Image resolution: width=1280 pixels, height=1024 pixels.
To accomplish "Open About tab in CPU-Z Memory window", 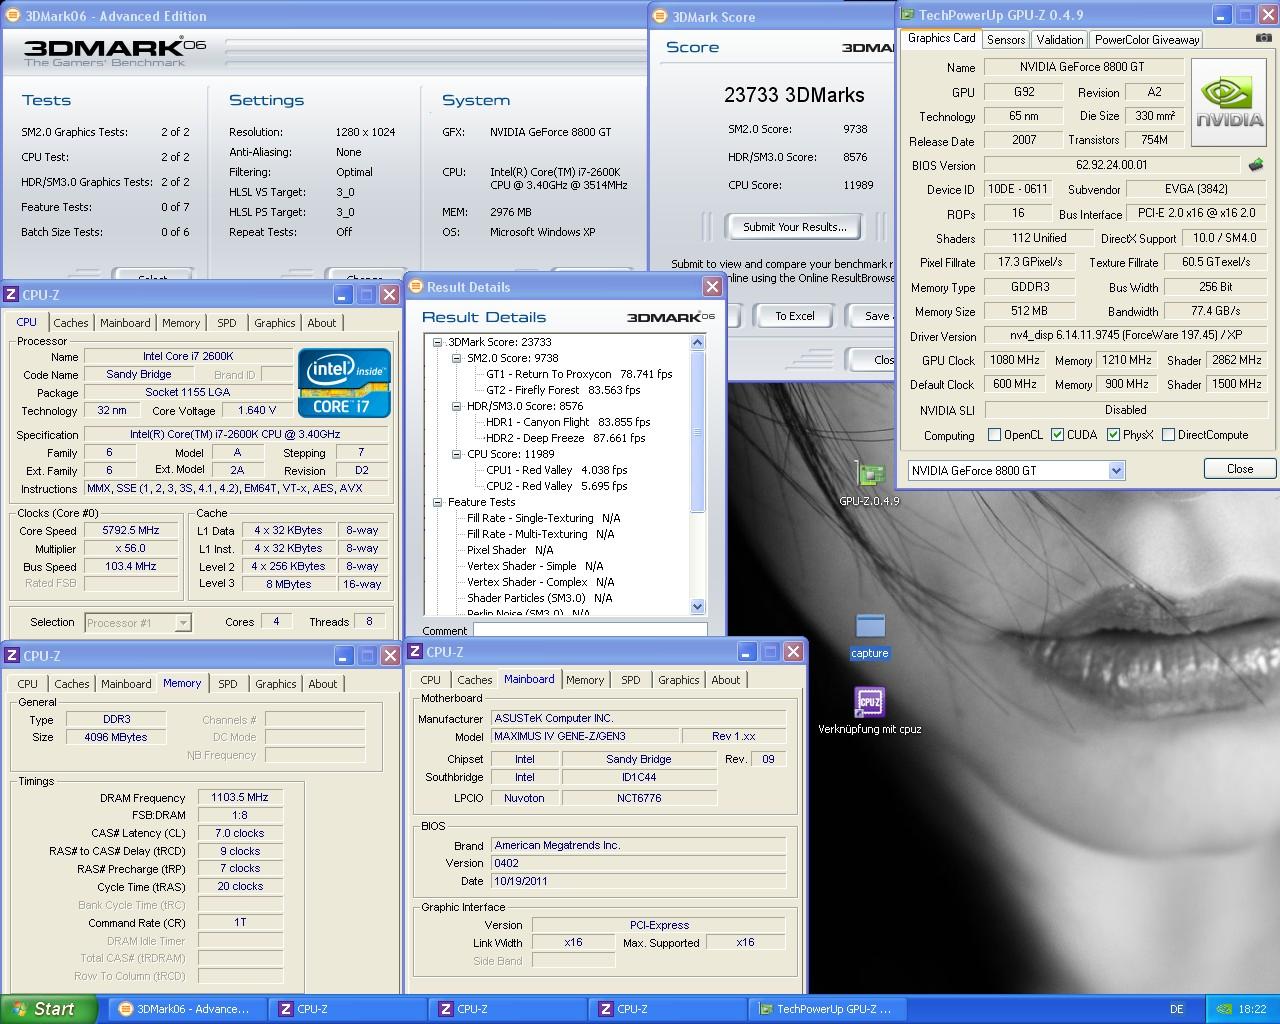I will tap(322, 684).
